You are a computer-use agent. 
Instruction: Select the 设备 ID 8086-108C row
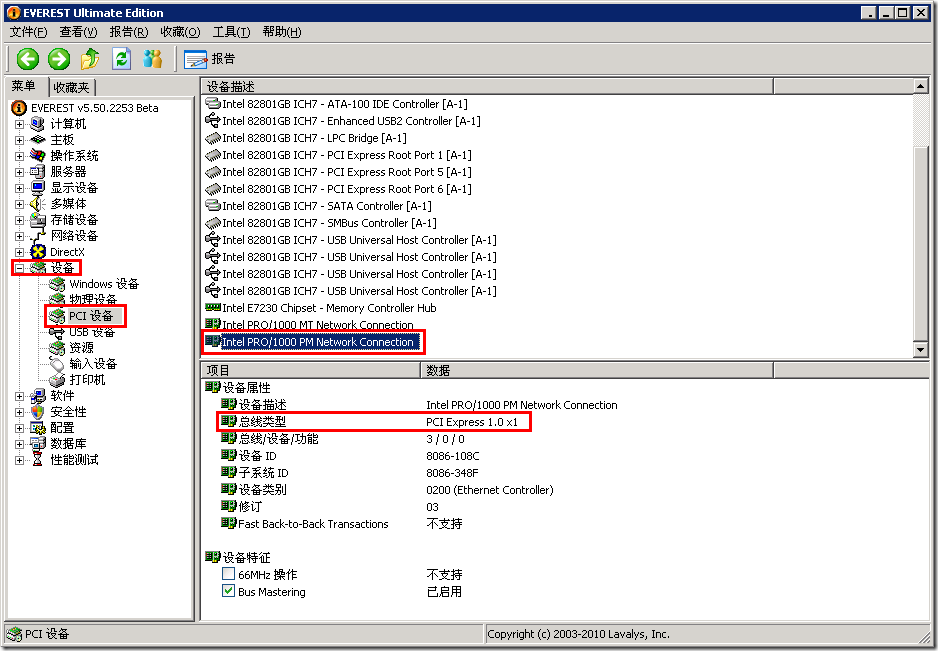click(350, 456)
